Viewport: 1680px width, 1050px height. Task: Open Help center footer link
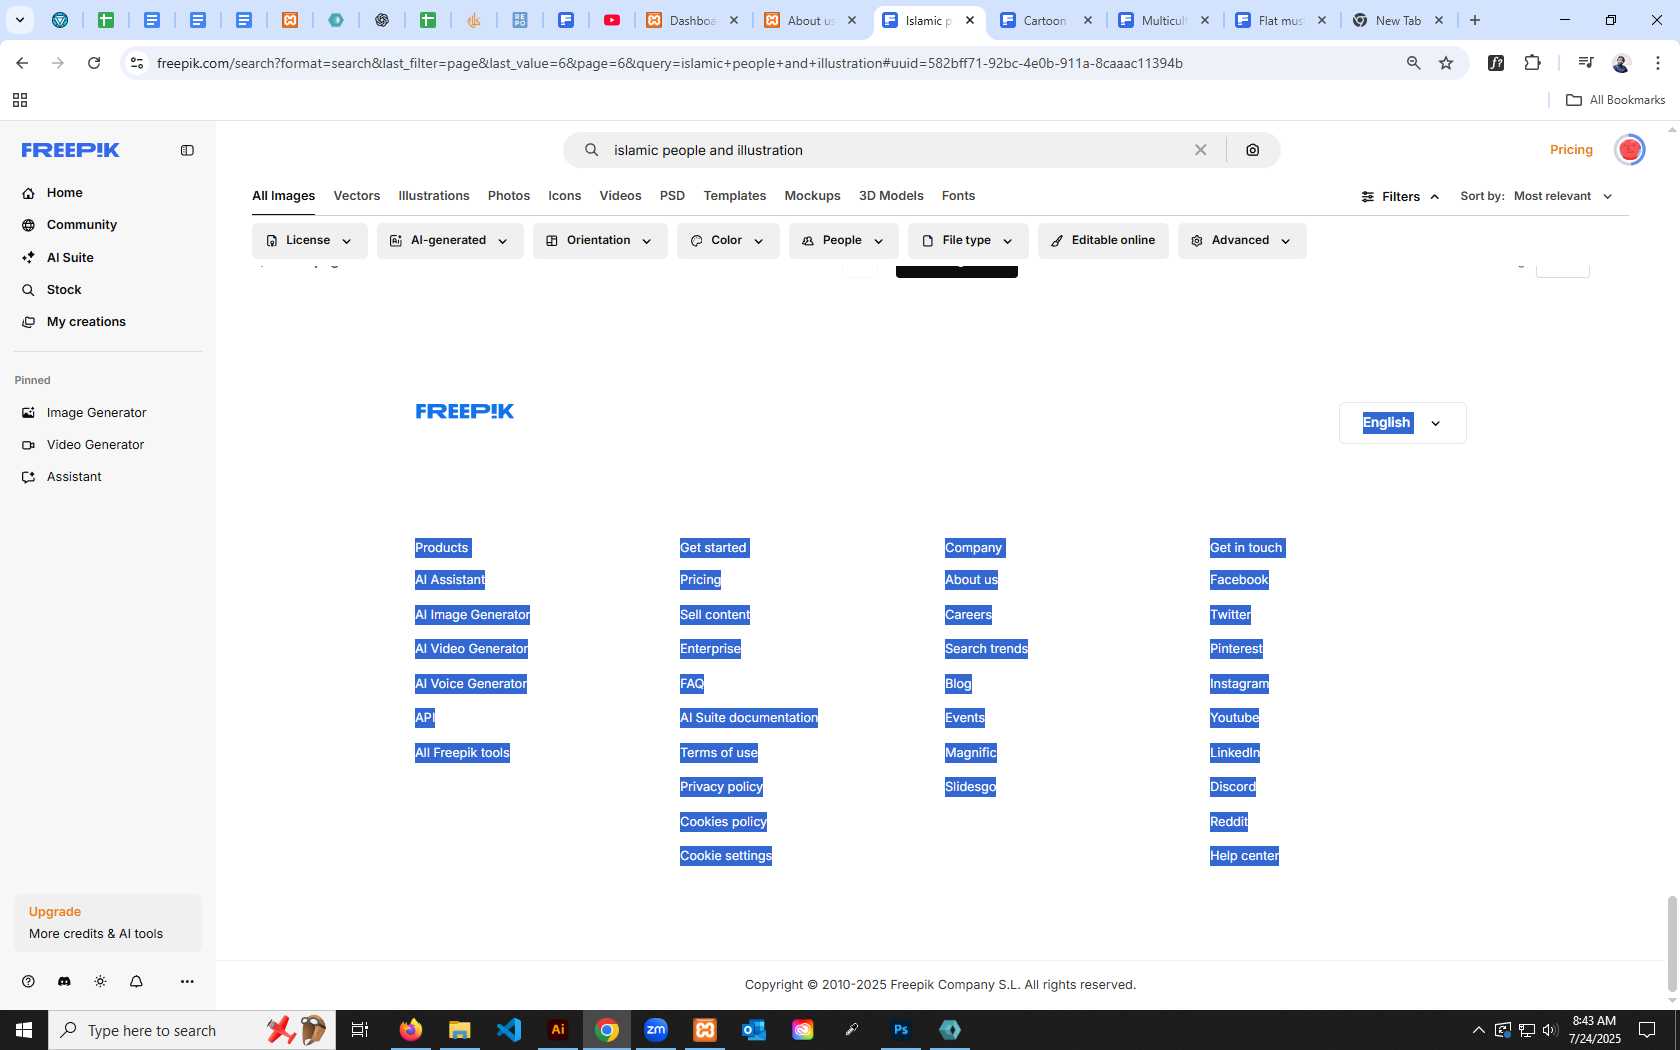pos(1244,856)
